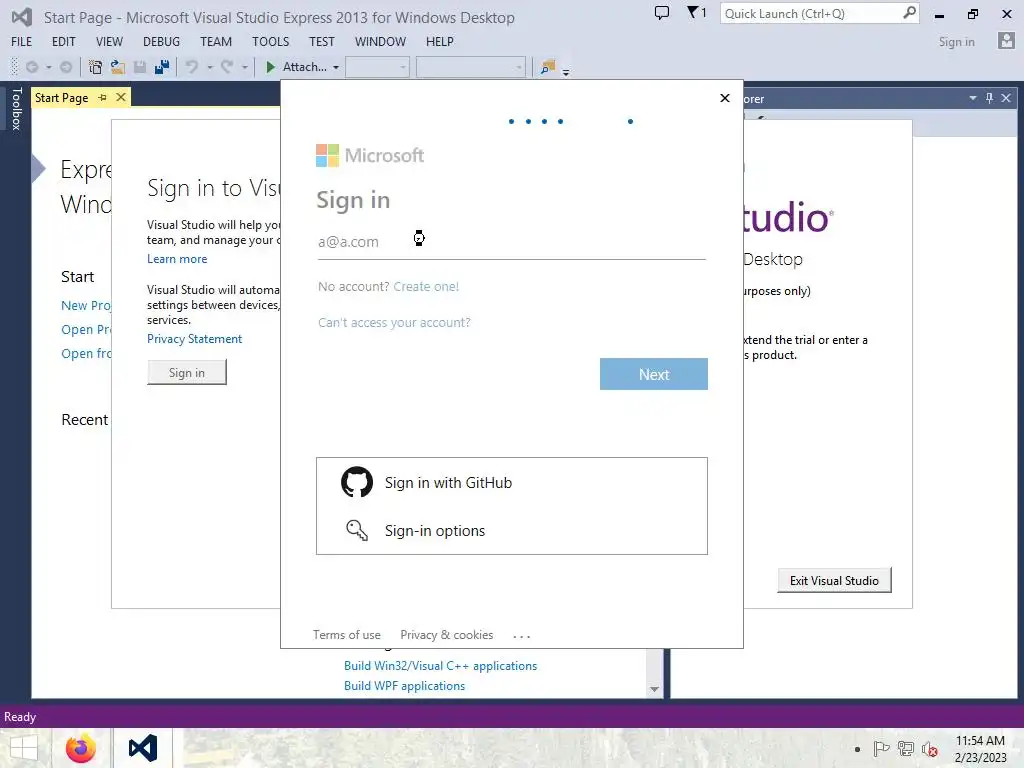Click the network tray icon

coord(906,749)
